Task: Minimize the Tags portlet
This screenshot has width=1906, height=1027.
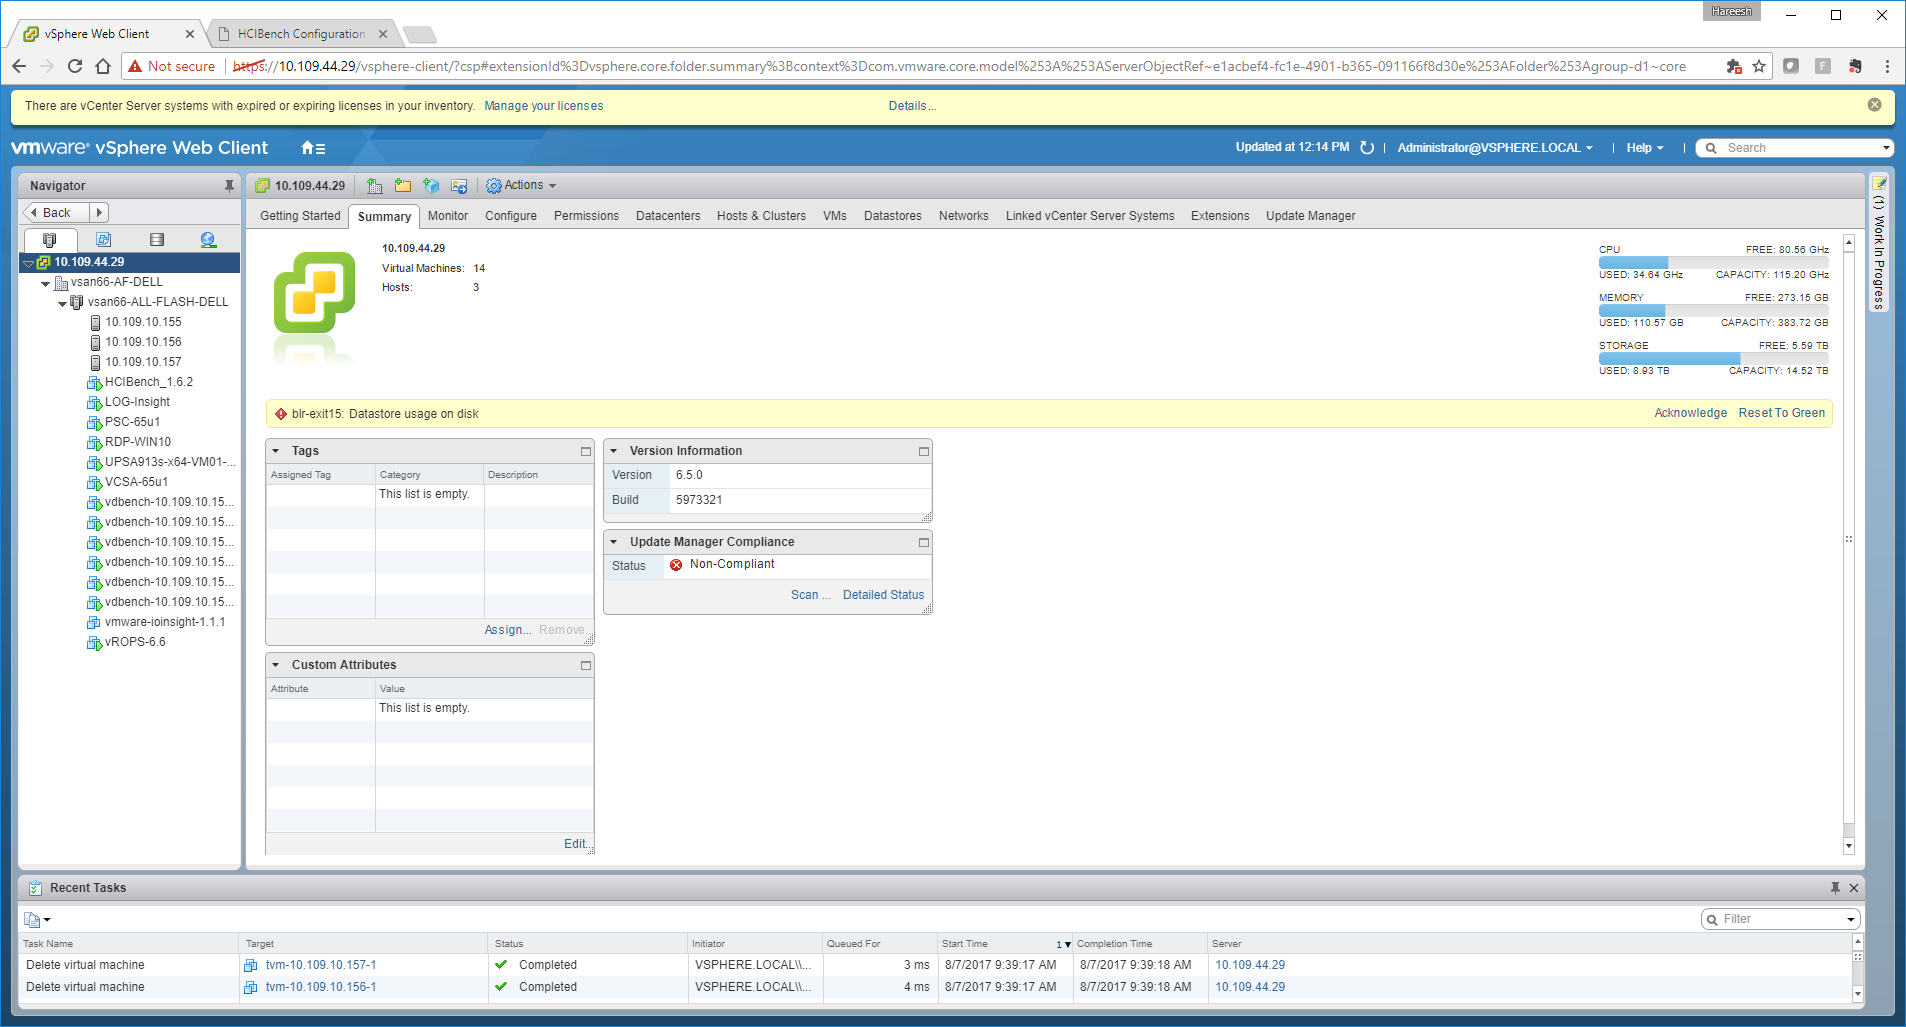Action: click(586, 452)
